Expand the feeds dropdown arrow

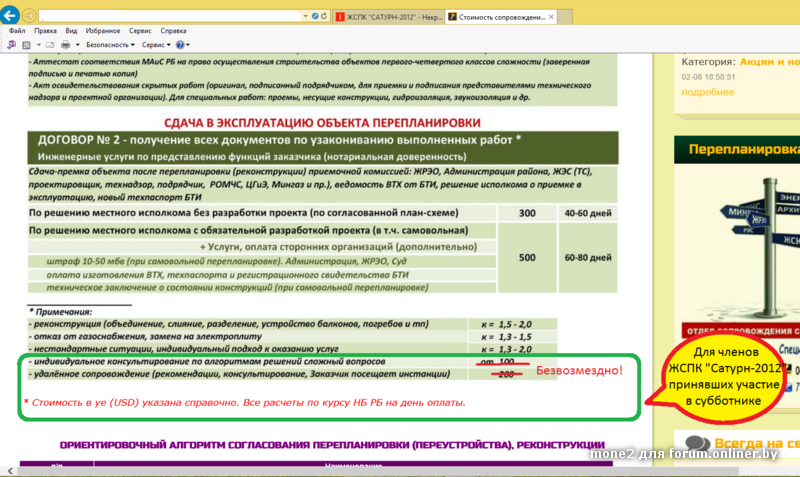click(39, 45)
